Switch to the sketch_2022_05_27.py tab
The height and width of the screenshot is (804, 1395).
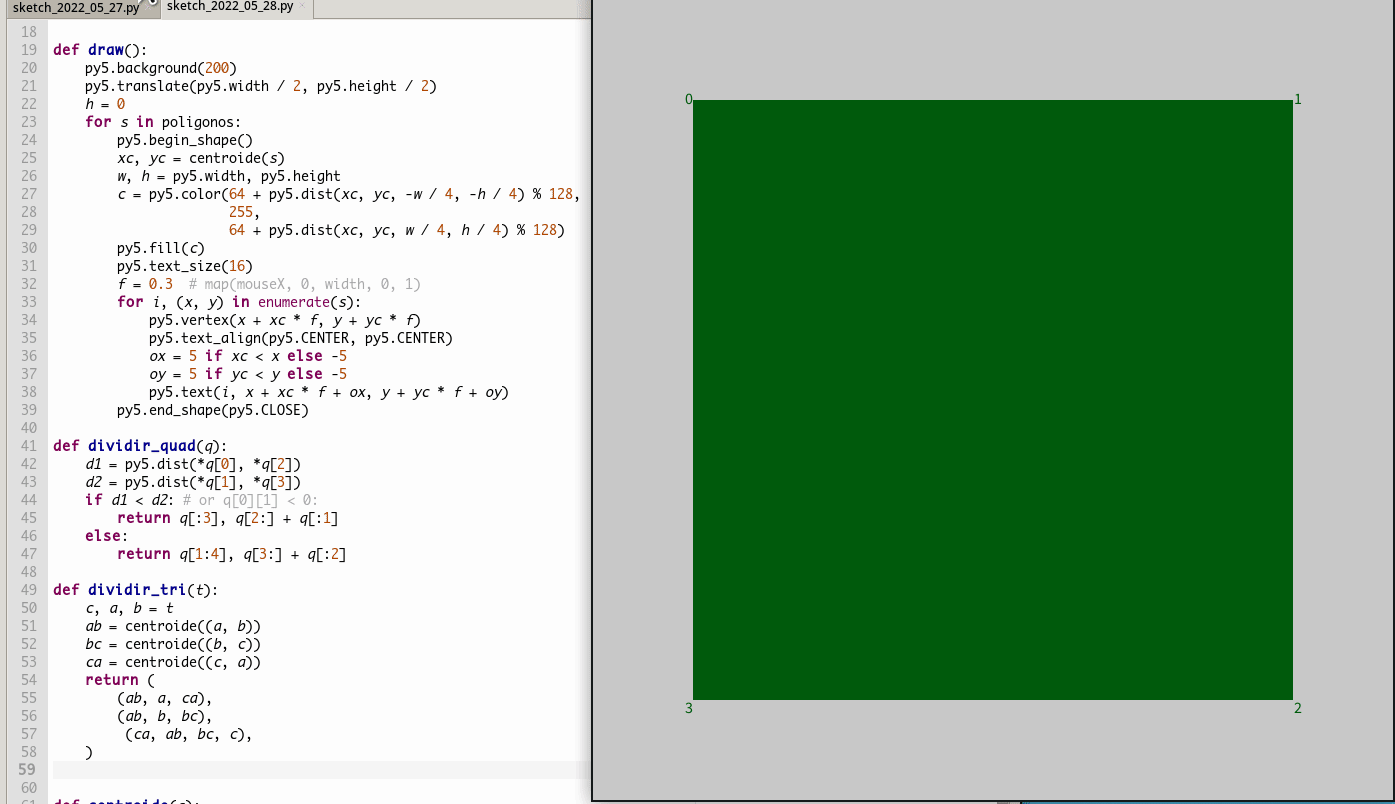75,6
